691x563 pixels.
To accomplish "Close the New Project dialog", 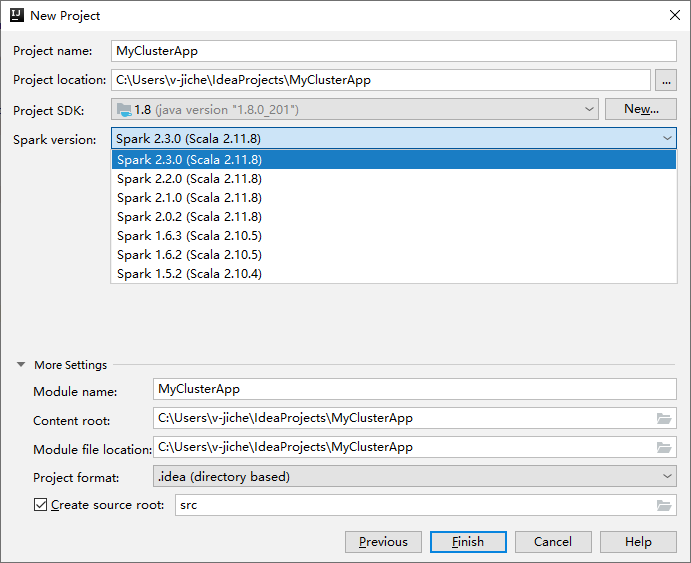I will (x=674, y=15).
